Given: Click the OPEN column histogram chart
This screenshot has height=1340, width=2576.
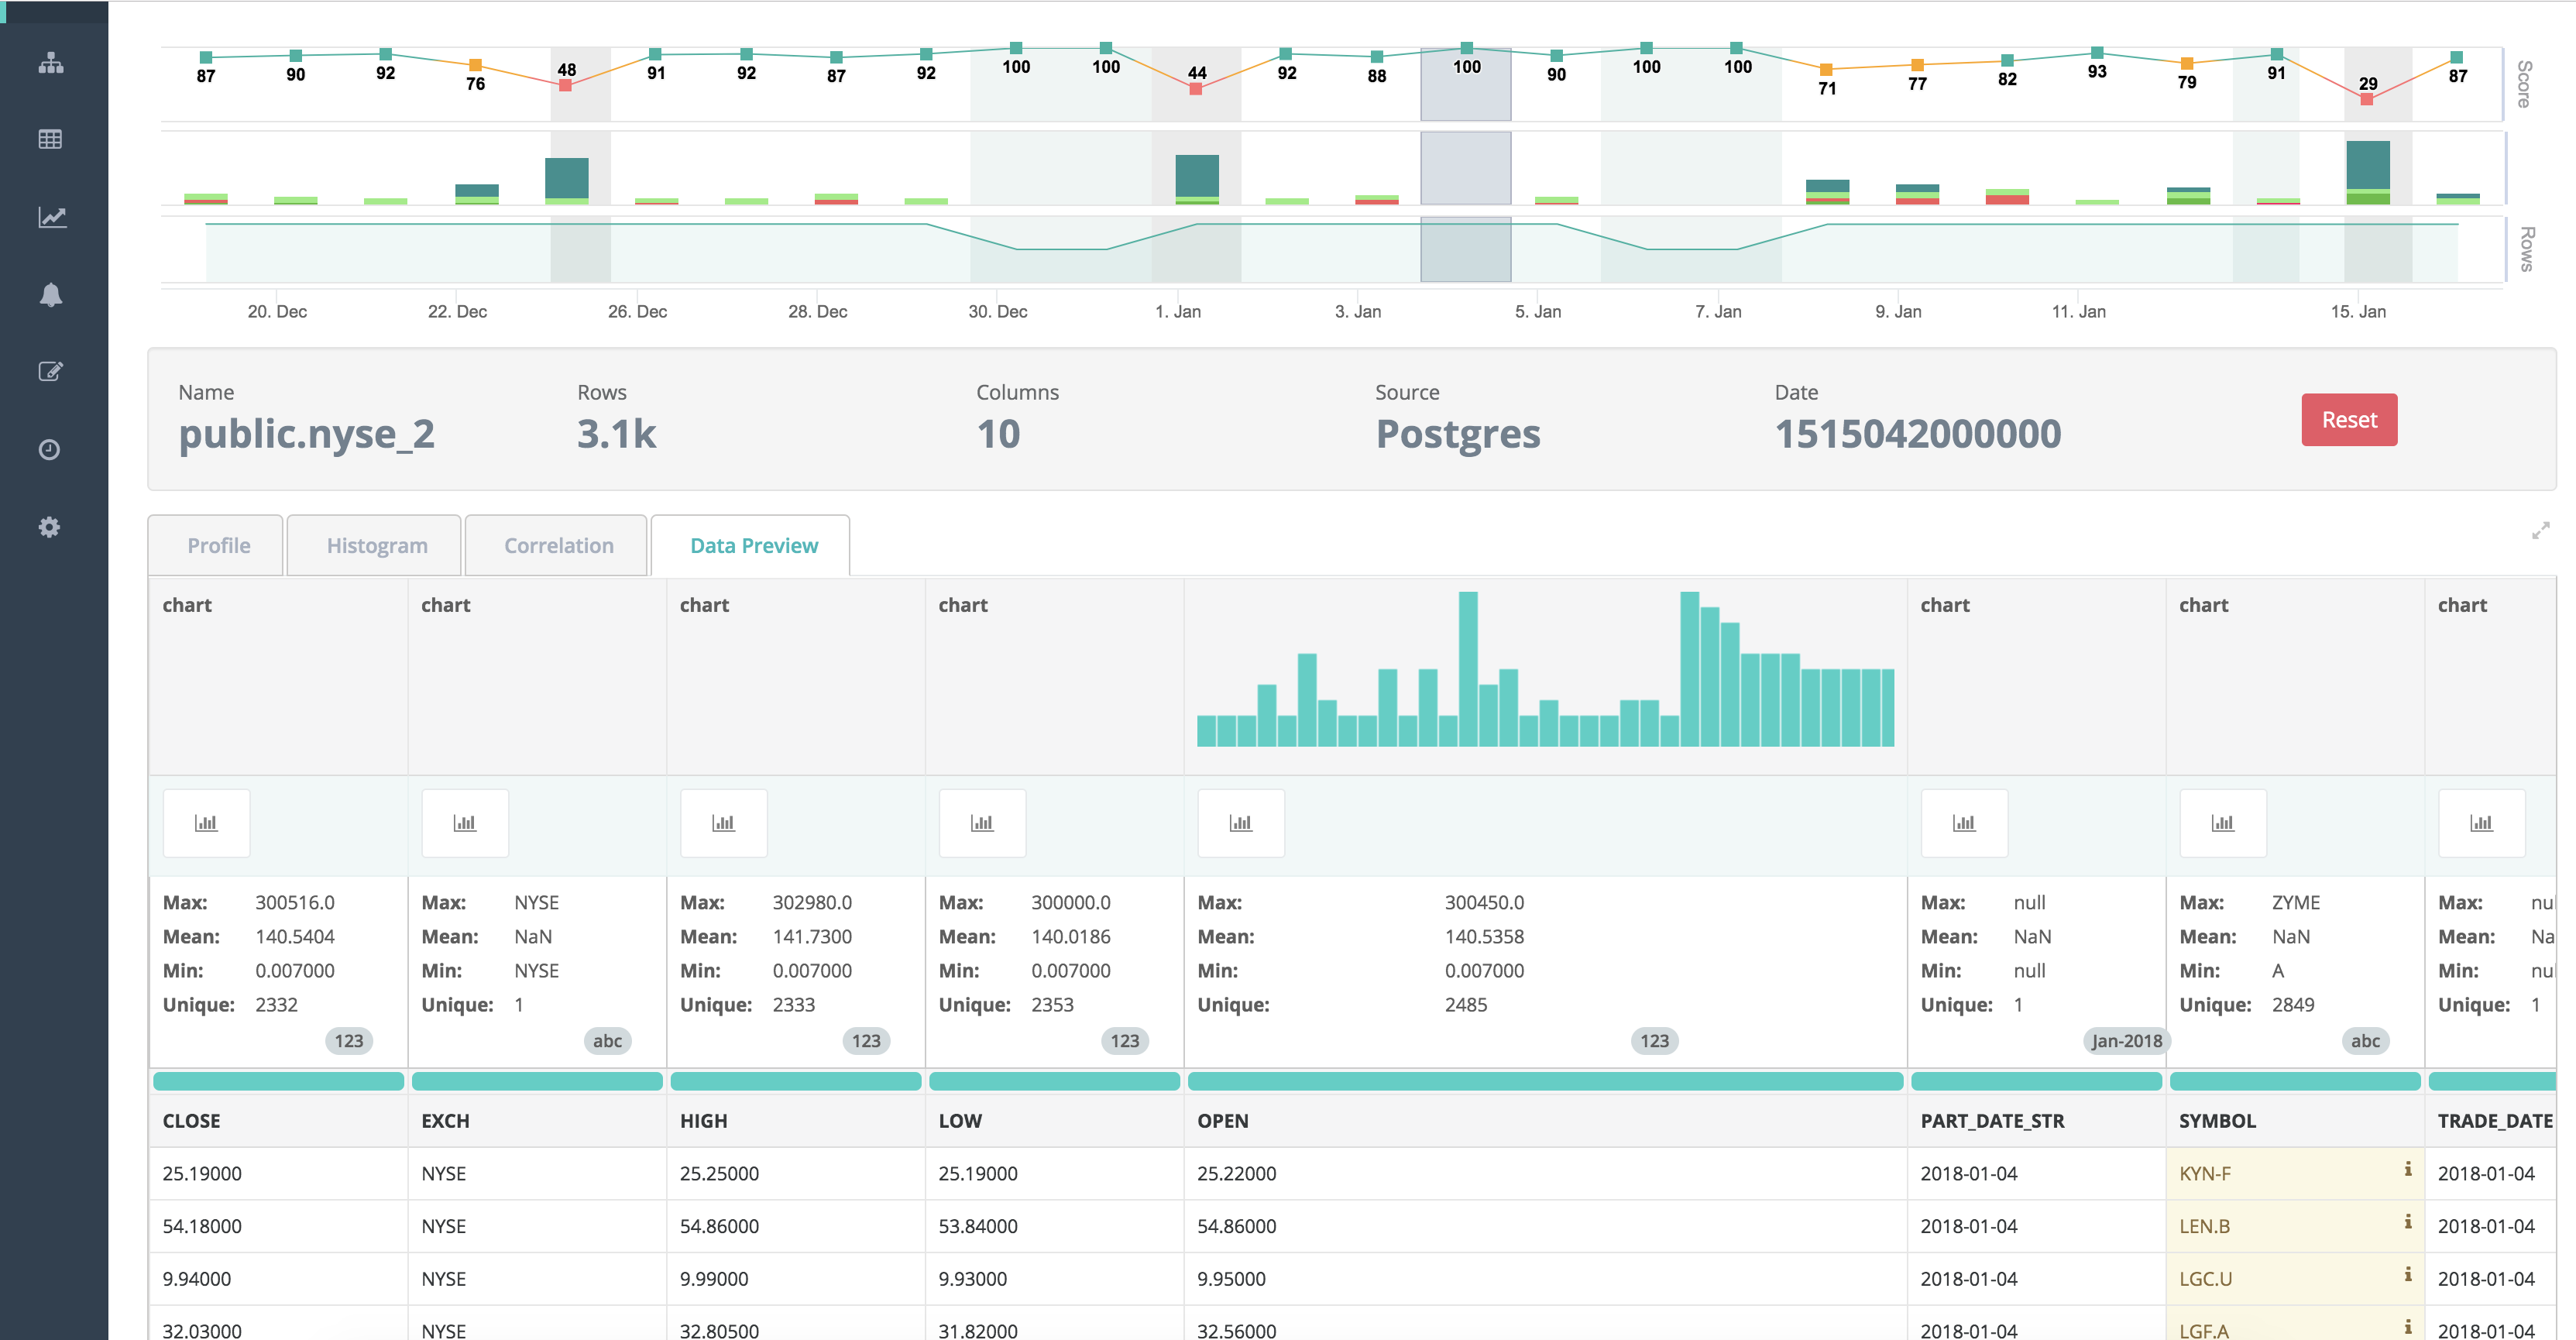Looking at the screenshot, I should point(1545,669).
